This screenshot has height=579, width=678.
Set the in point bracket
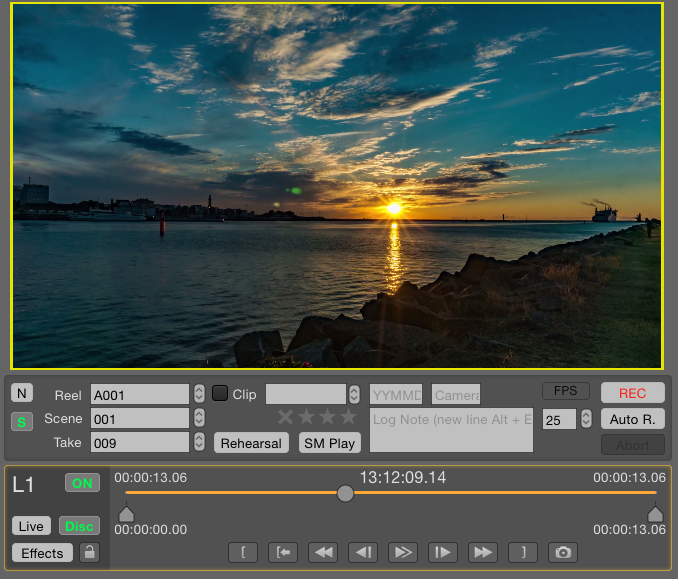[x=242, y=552]
